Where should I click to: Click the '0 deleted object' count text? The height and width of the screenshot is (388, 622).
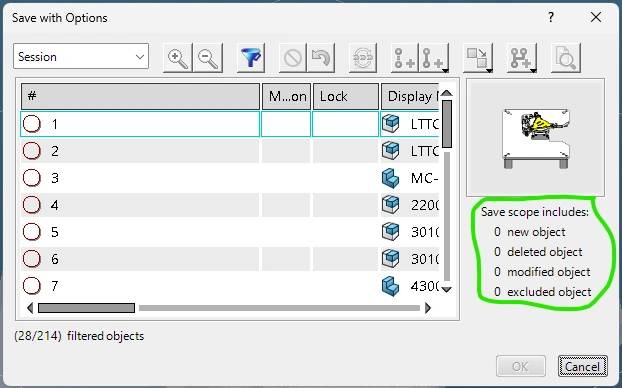[x=538, y=252]
